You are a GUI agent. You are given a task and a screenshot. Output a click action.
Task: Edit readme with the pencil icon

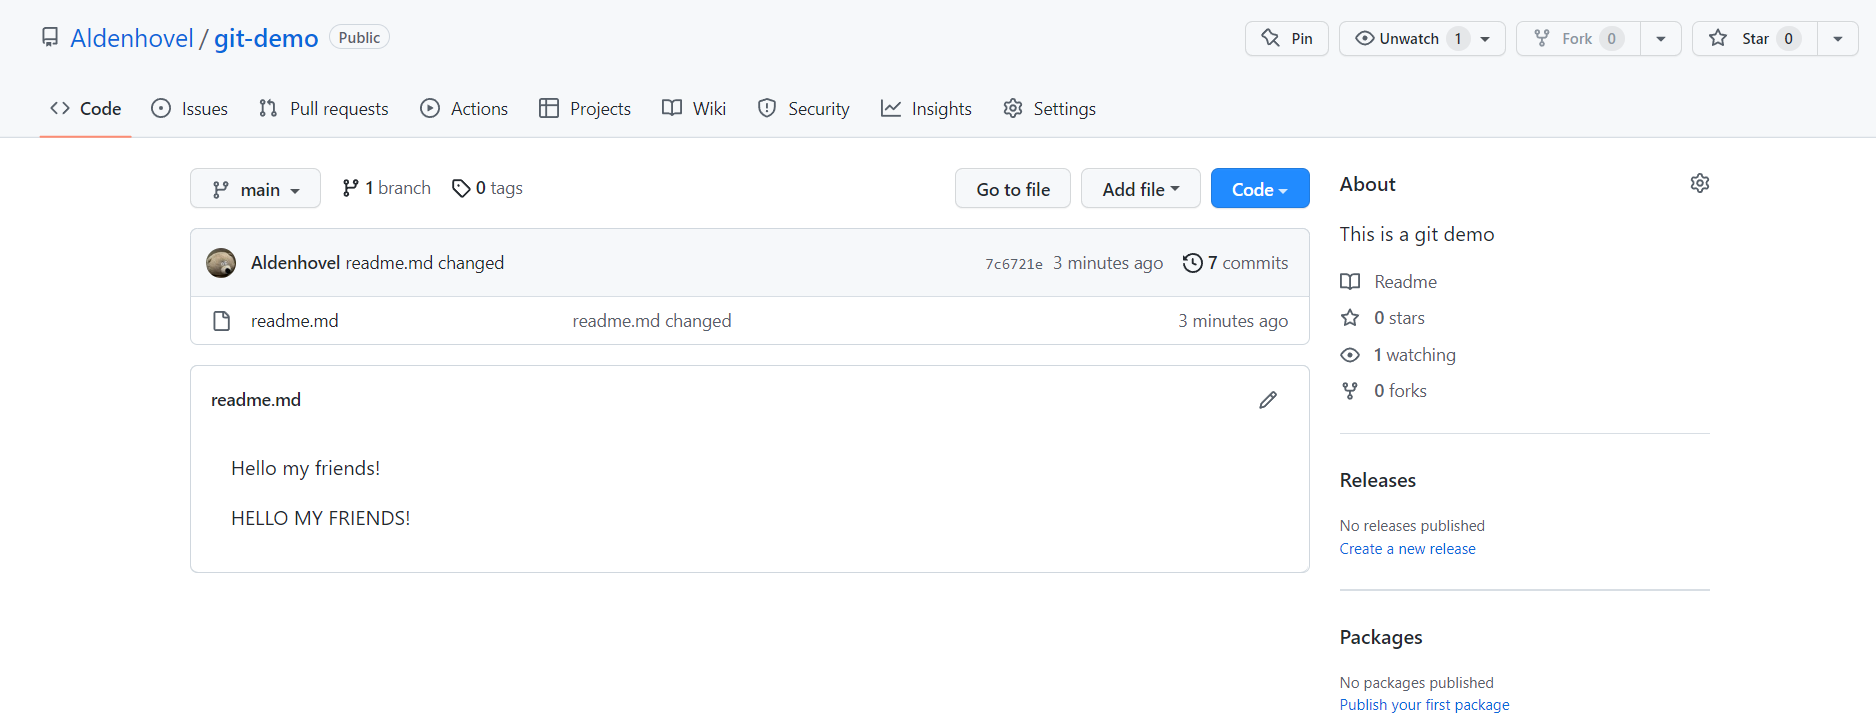click(x=1268, y=400)
